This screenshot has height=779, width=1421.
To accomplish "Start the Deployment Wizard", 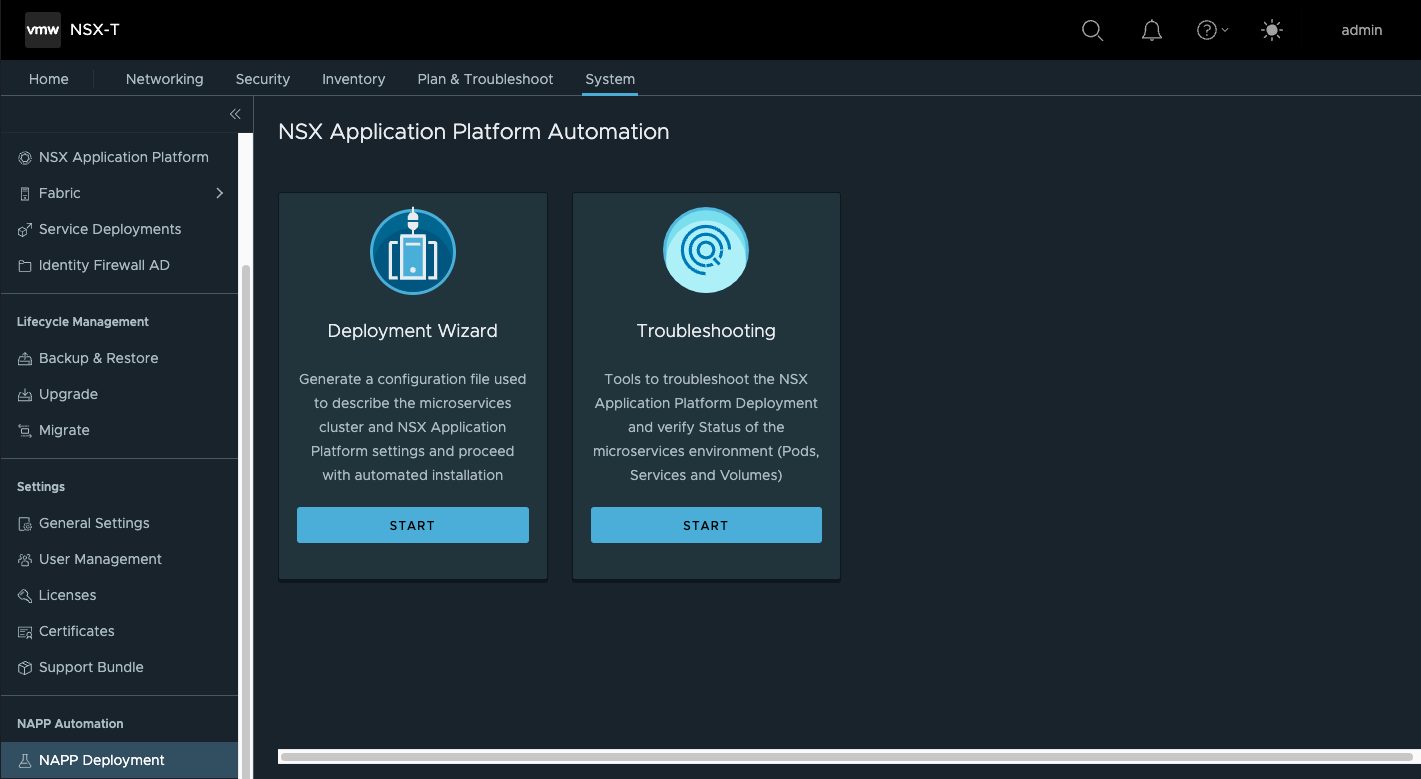I will point(412,525).
